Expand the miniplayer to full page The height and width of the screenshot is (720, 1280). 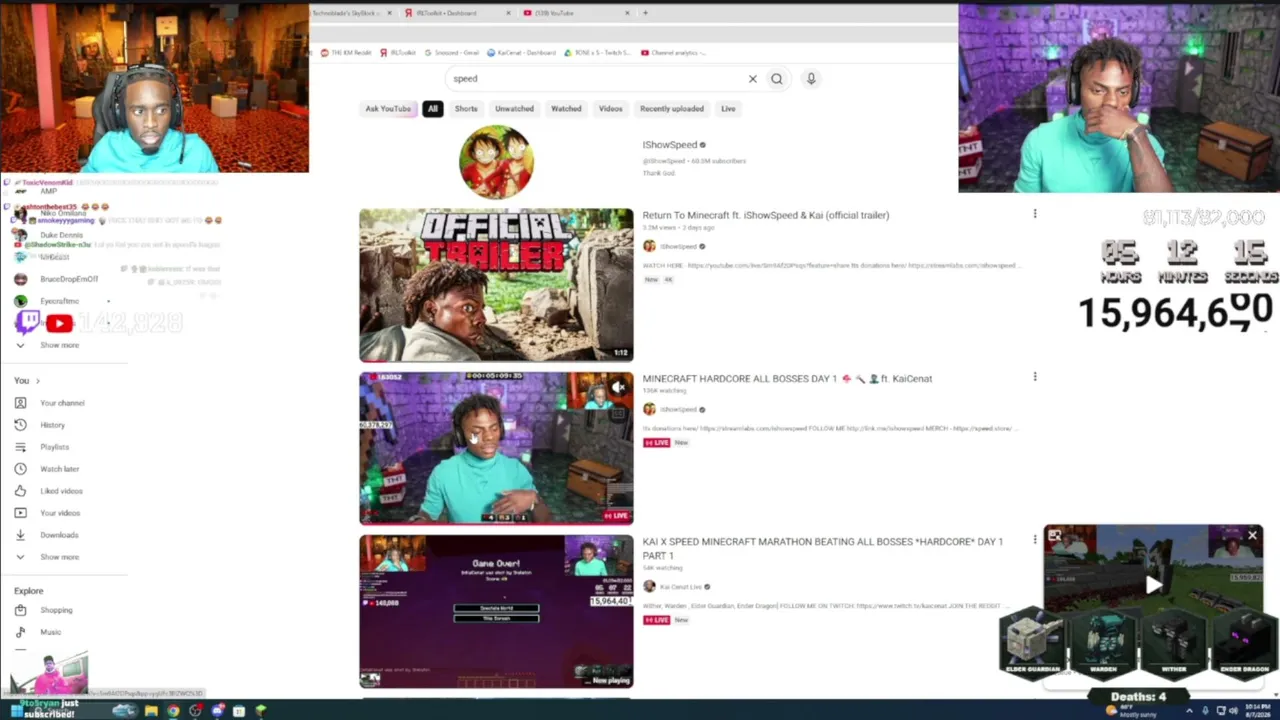pyautogui.click(x=1054, y=536)
